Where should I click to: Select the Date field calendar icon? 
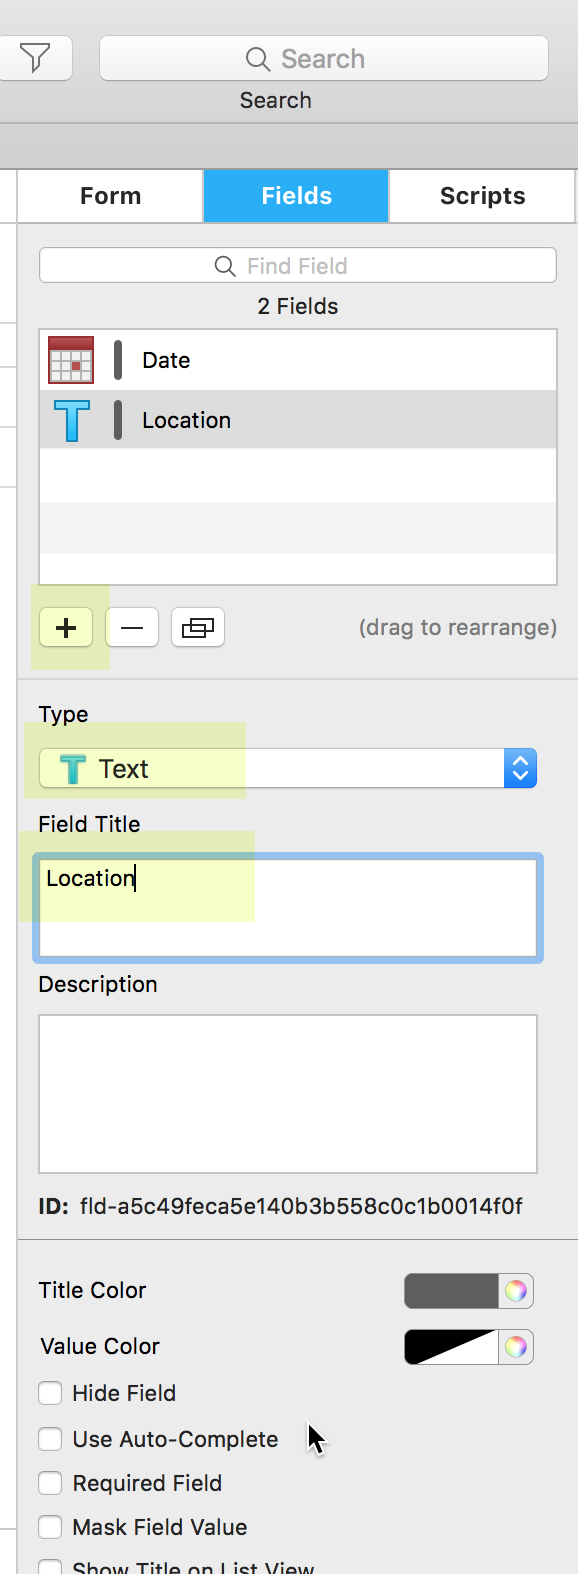(71, 360)
